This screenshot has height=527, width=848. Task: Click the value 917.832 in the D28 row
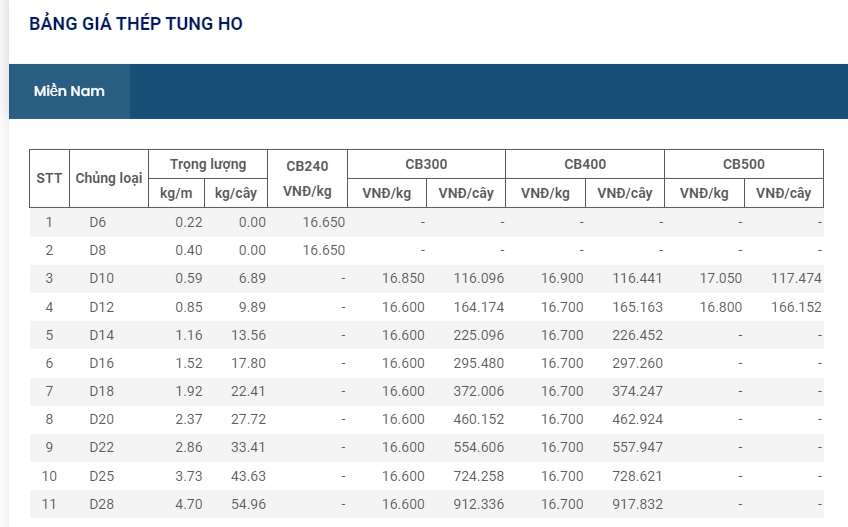point(638,504)
